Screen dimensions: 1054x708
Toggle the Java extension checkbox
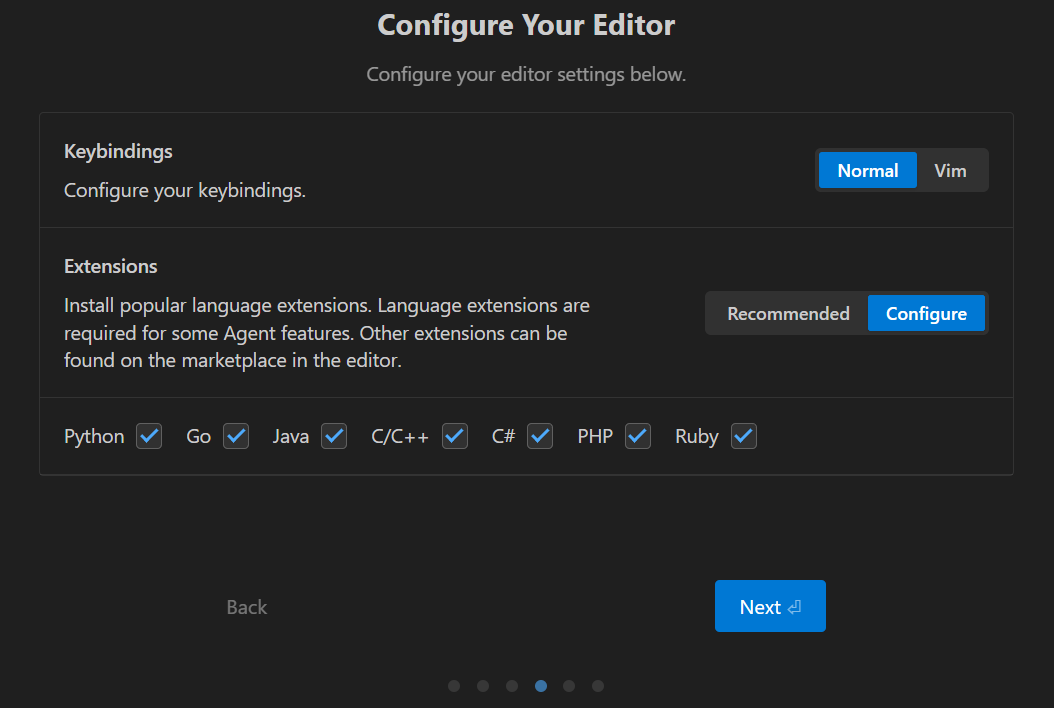334,436
